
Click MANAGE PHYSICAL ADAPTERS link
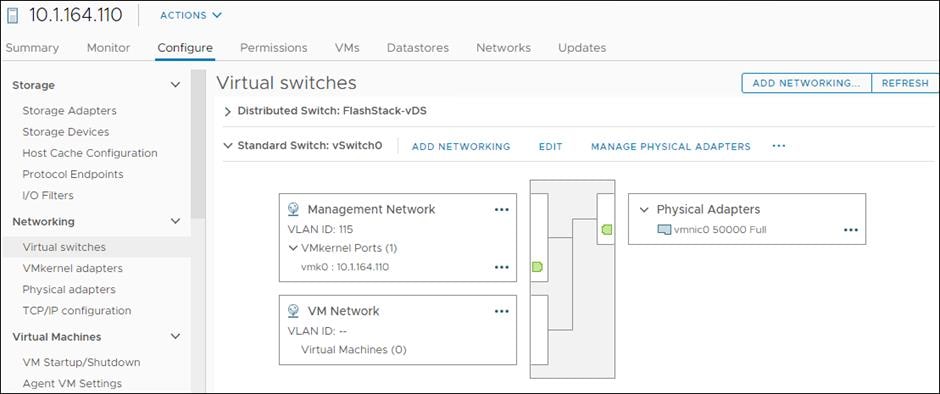coord(671,146)
